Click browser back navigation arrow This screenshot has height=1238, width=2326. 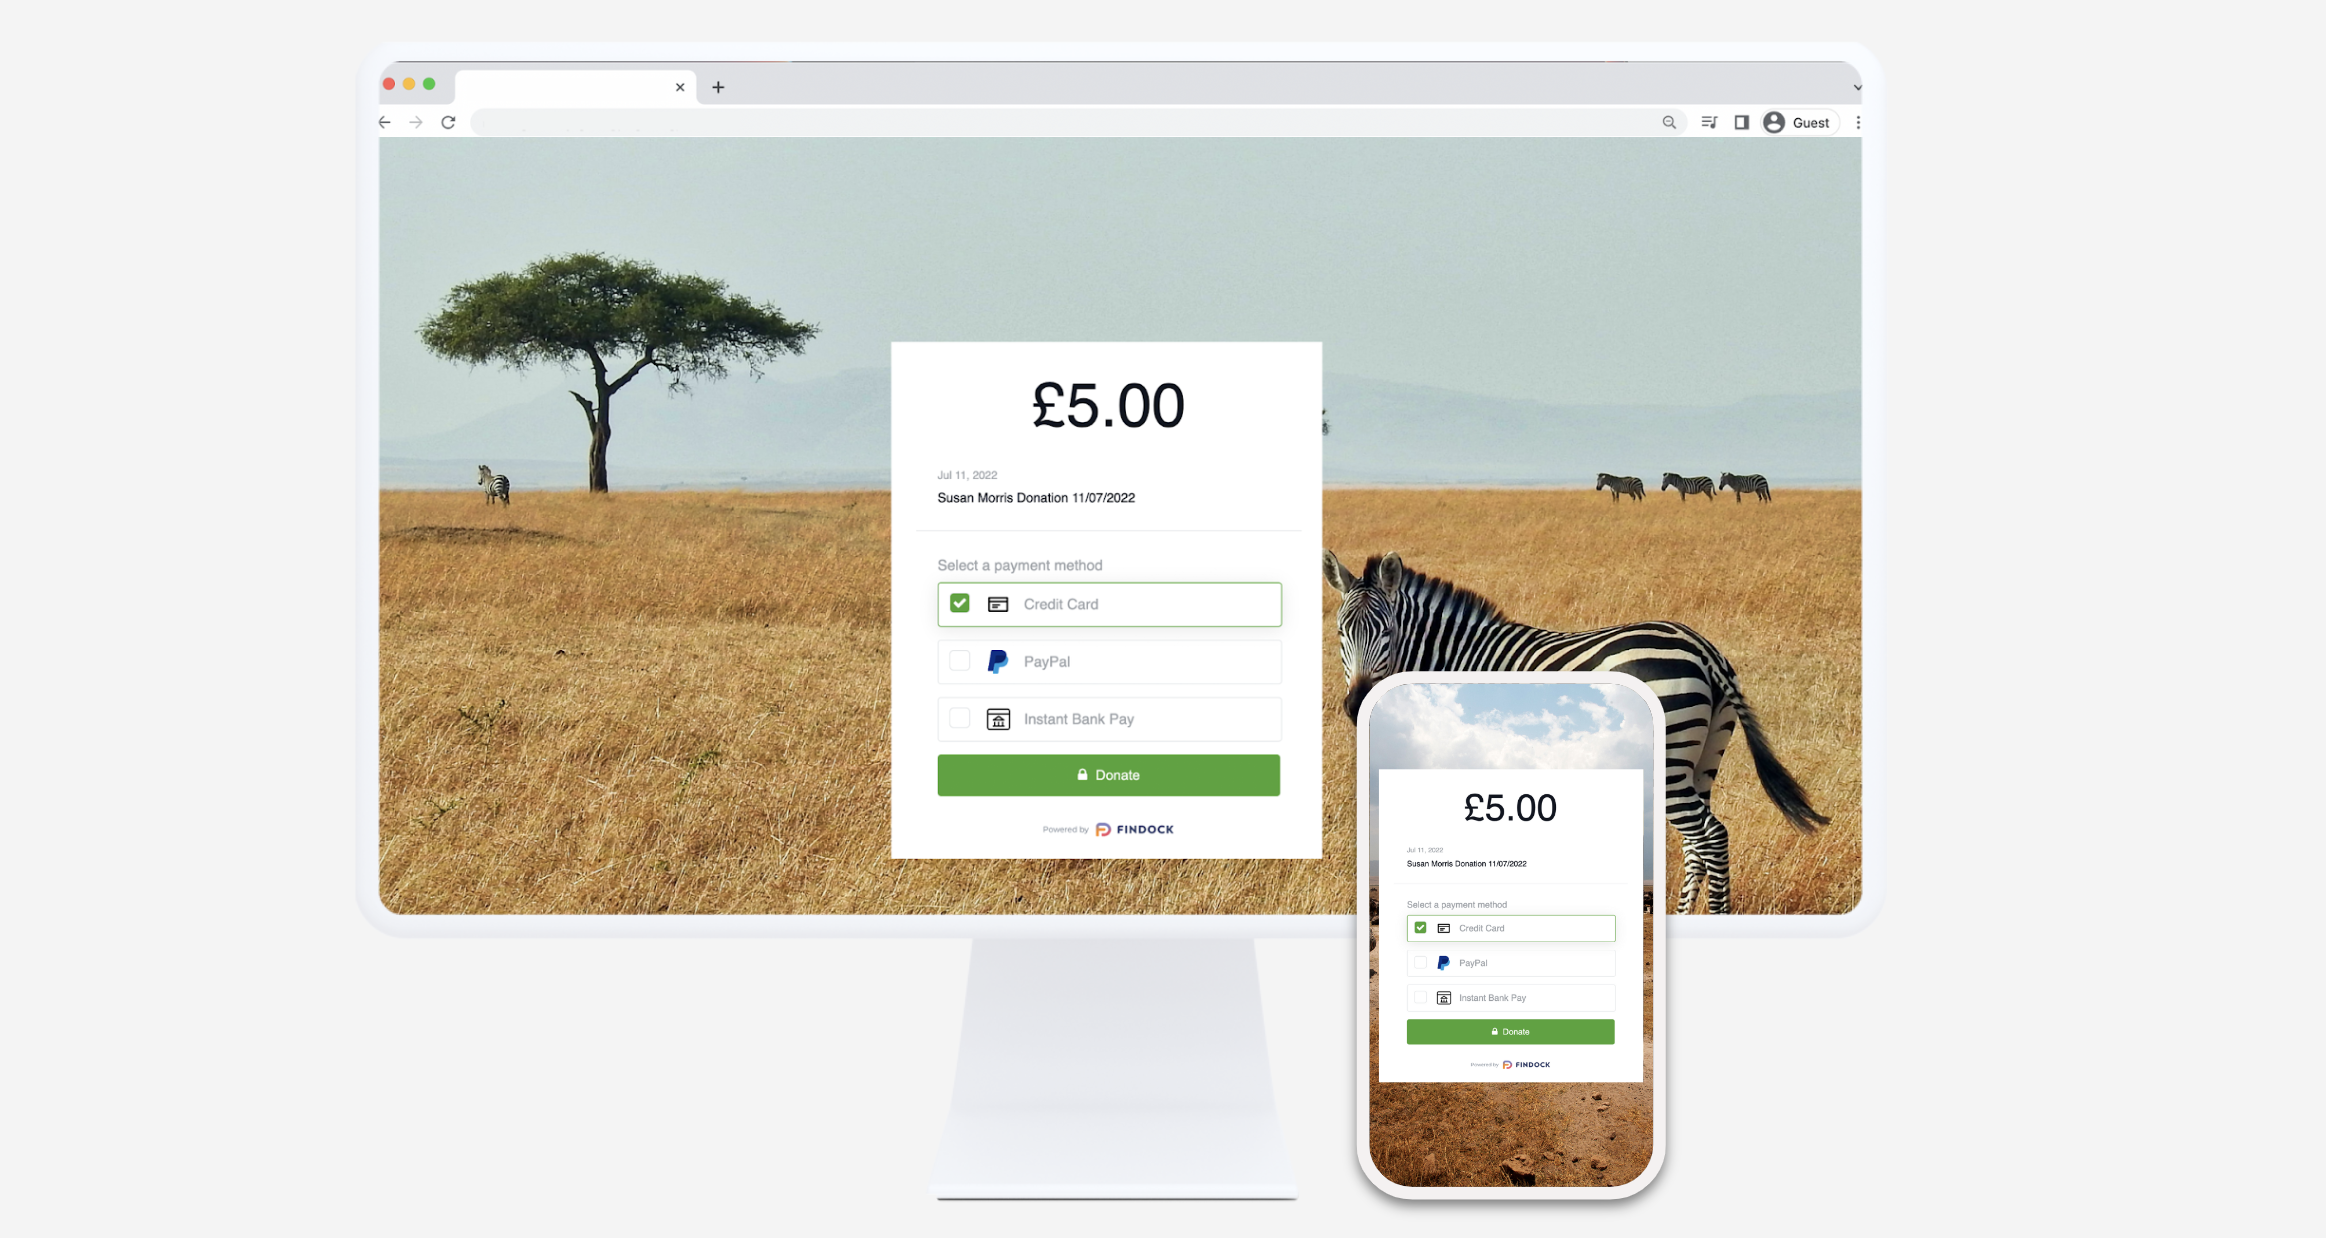(385, 121)
